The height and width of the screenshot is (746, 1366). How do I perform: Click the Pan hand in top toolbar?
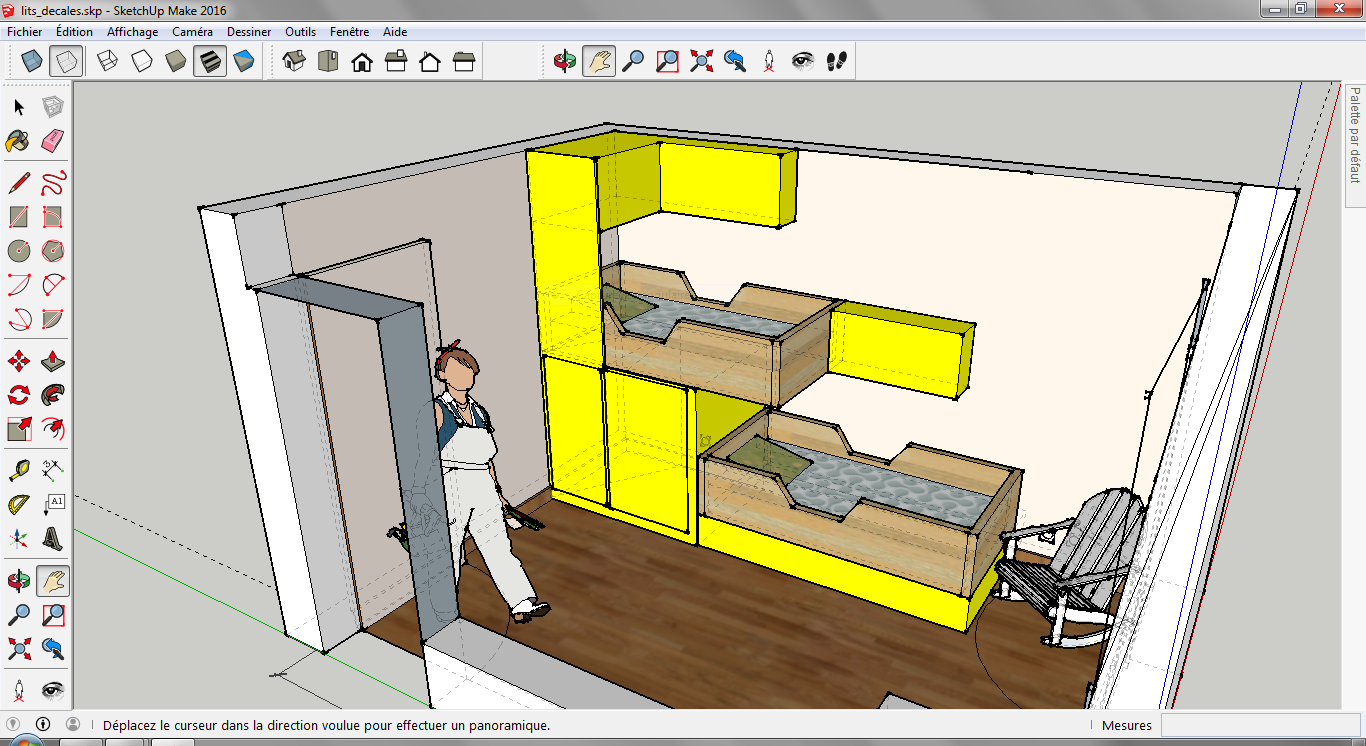(x=599, y=62)
